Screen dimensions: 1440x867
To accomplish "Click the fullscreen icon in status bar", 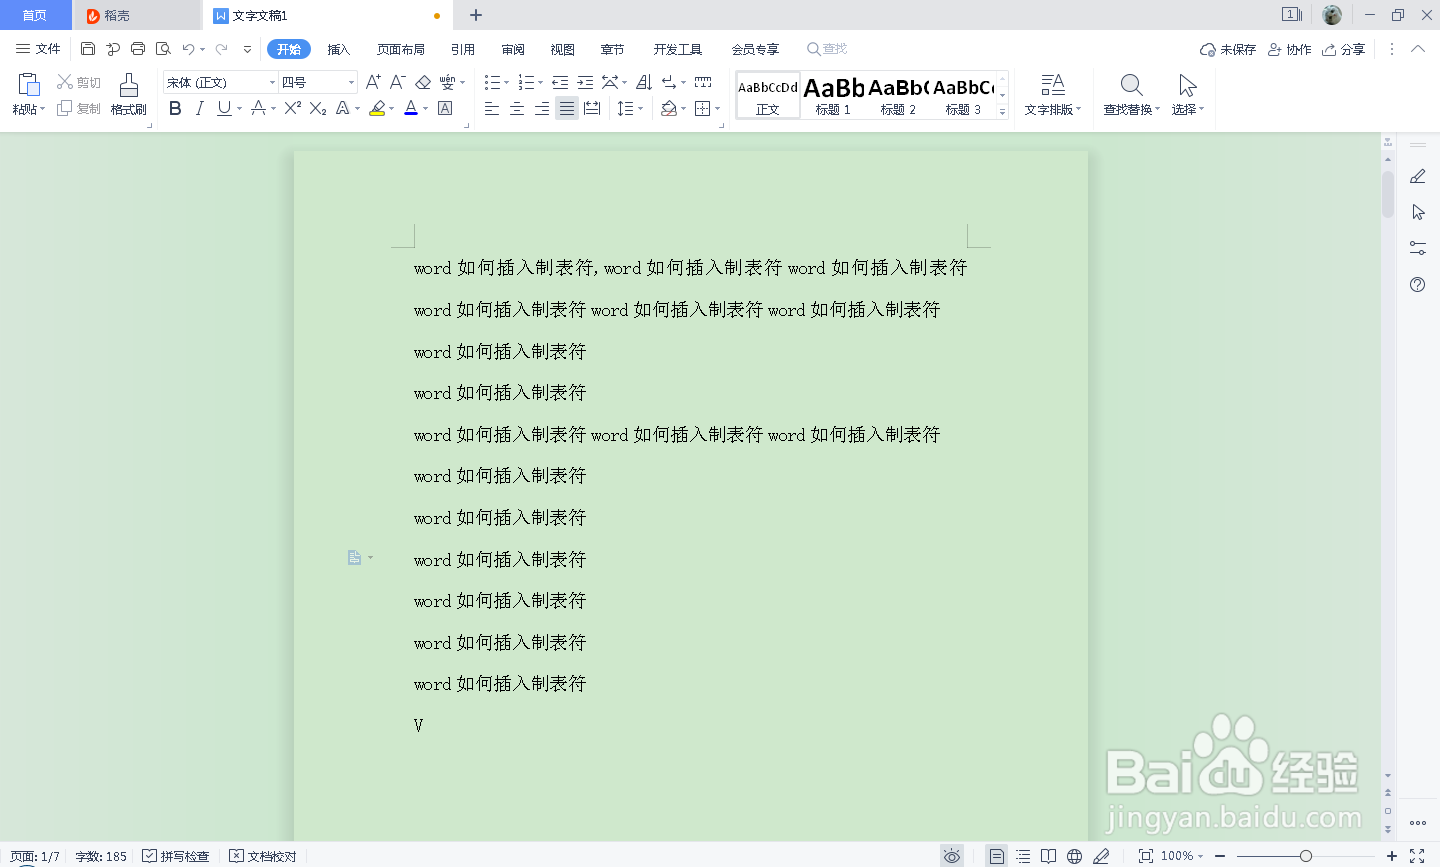I will point(1417,856).
